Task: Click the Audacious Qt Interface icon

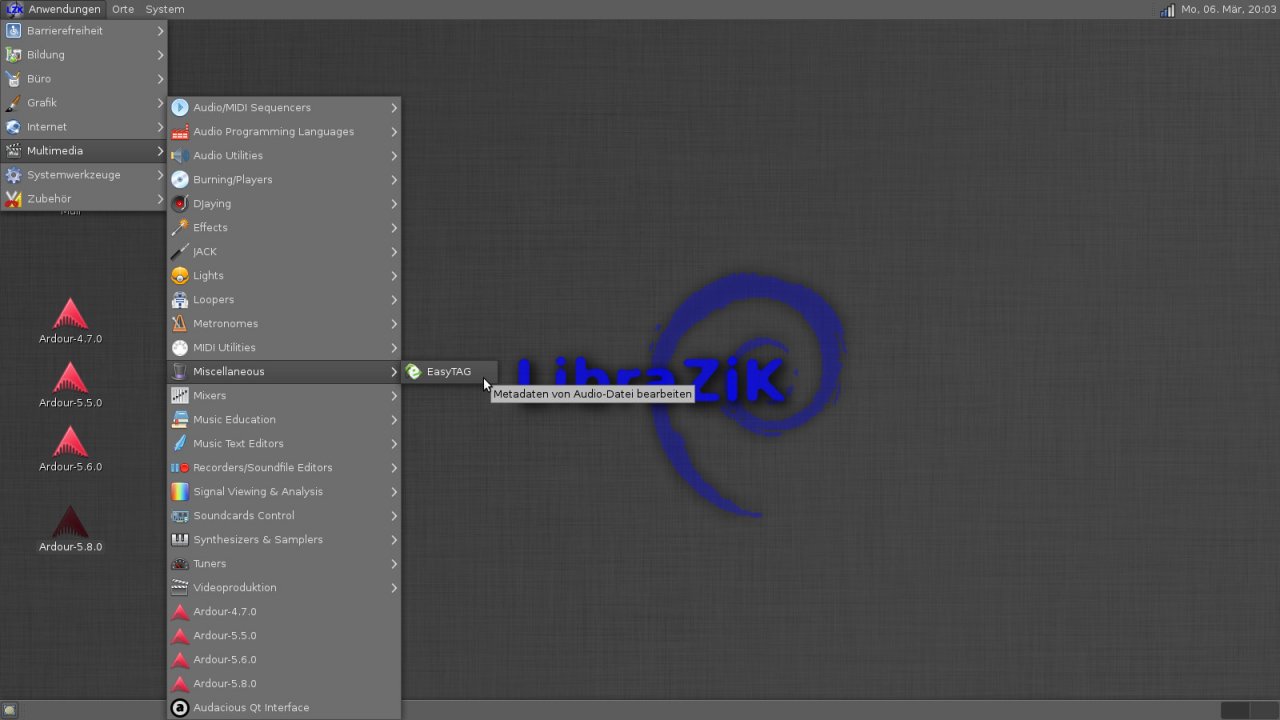Action: click(x=180, y=707)
